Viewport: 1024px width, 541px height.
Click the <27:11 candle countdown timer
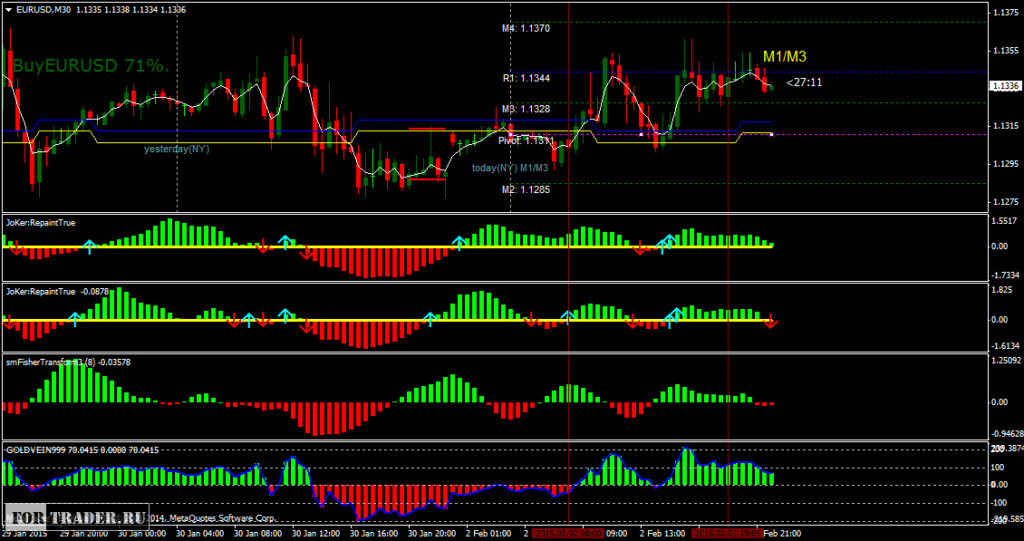[804, 82]
